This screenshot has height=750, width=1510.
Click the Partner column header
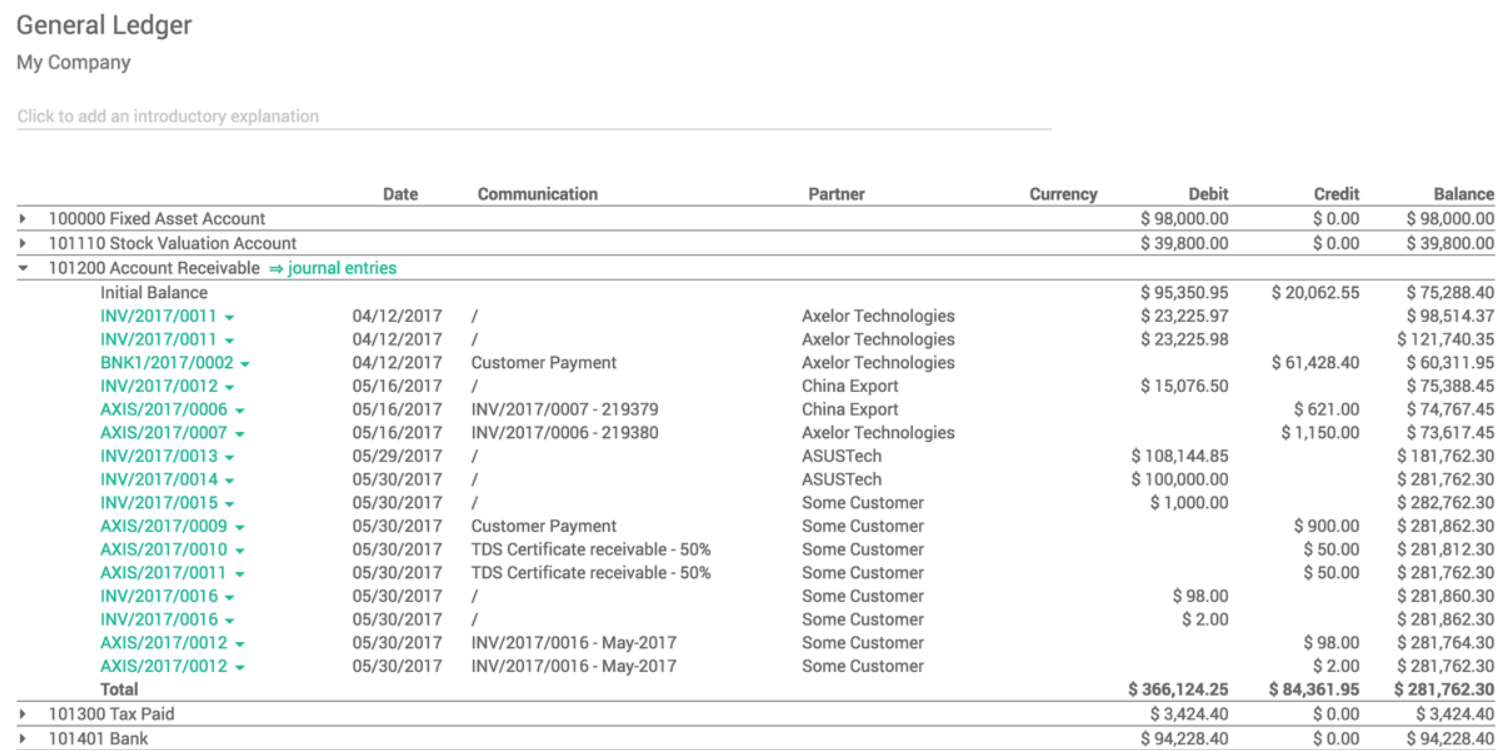[837, 194]
